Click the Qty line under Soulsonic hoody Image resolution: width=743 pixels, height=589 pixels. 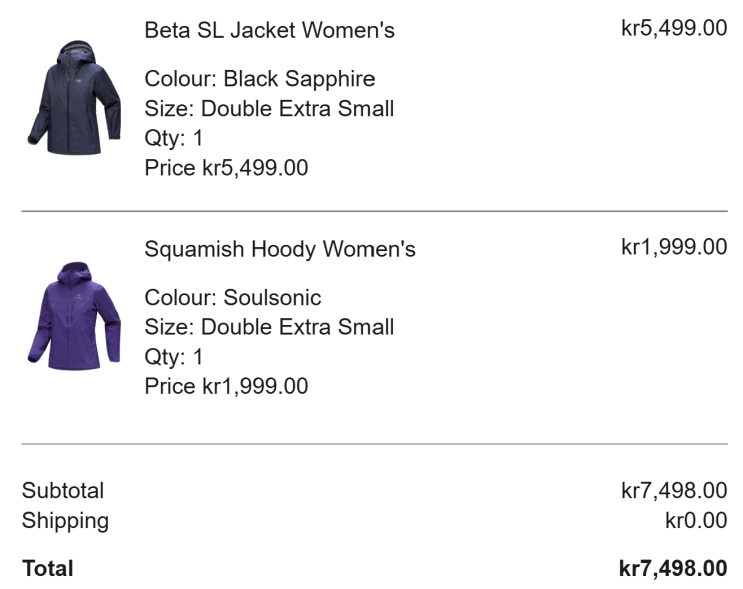pos(174,357)
